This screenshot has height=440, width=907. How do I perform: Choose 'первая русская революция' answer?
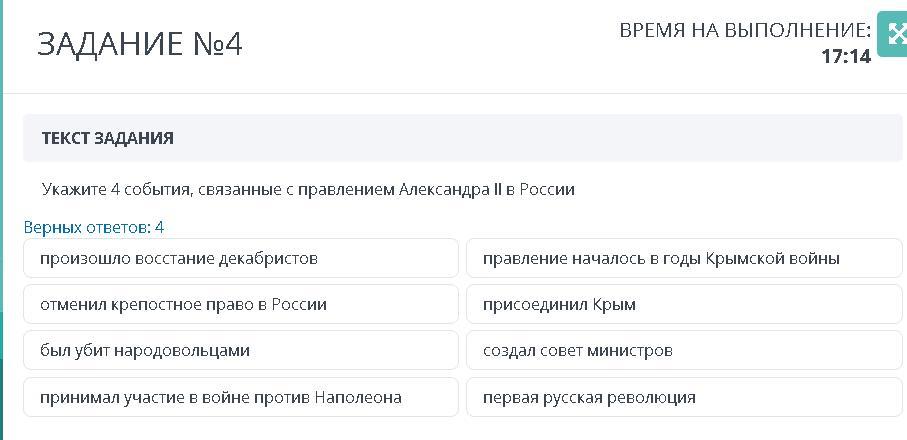coord(684,397)
